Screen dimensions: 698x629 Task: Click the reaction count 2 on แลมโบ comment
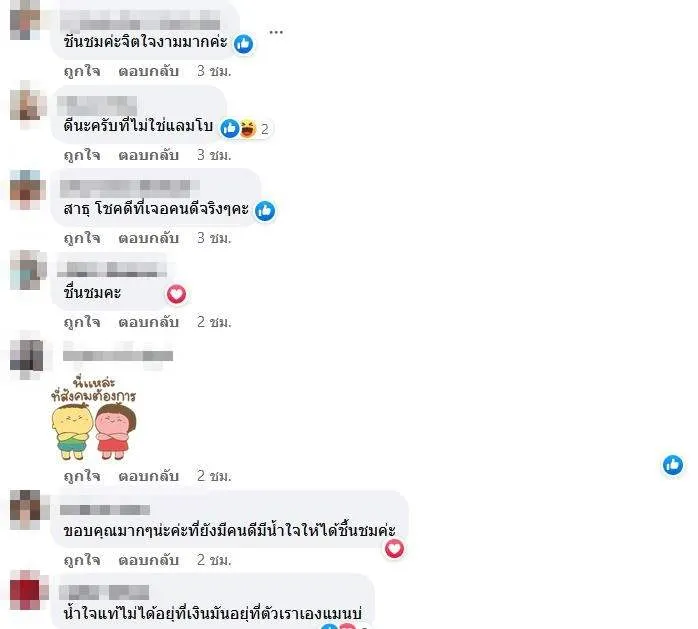[x=264, y=129]
